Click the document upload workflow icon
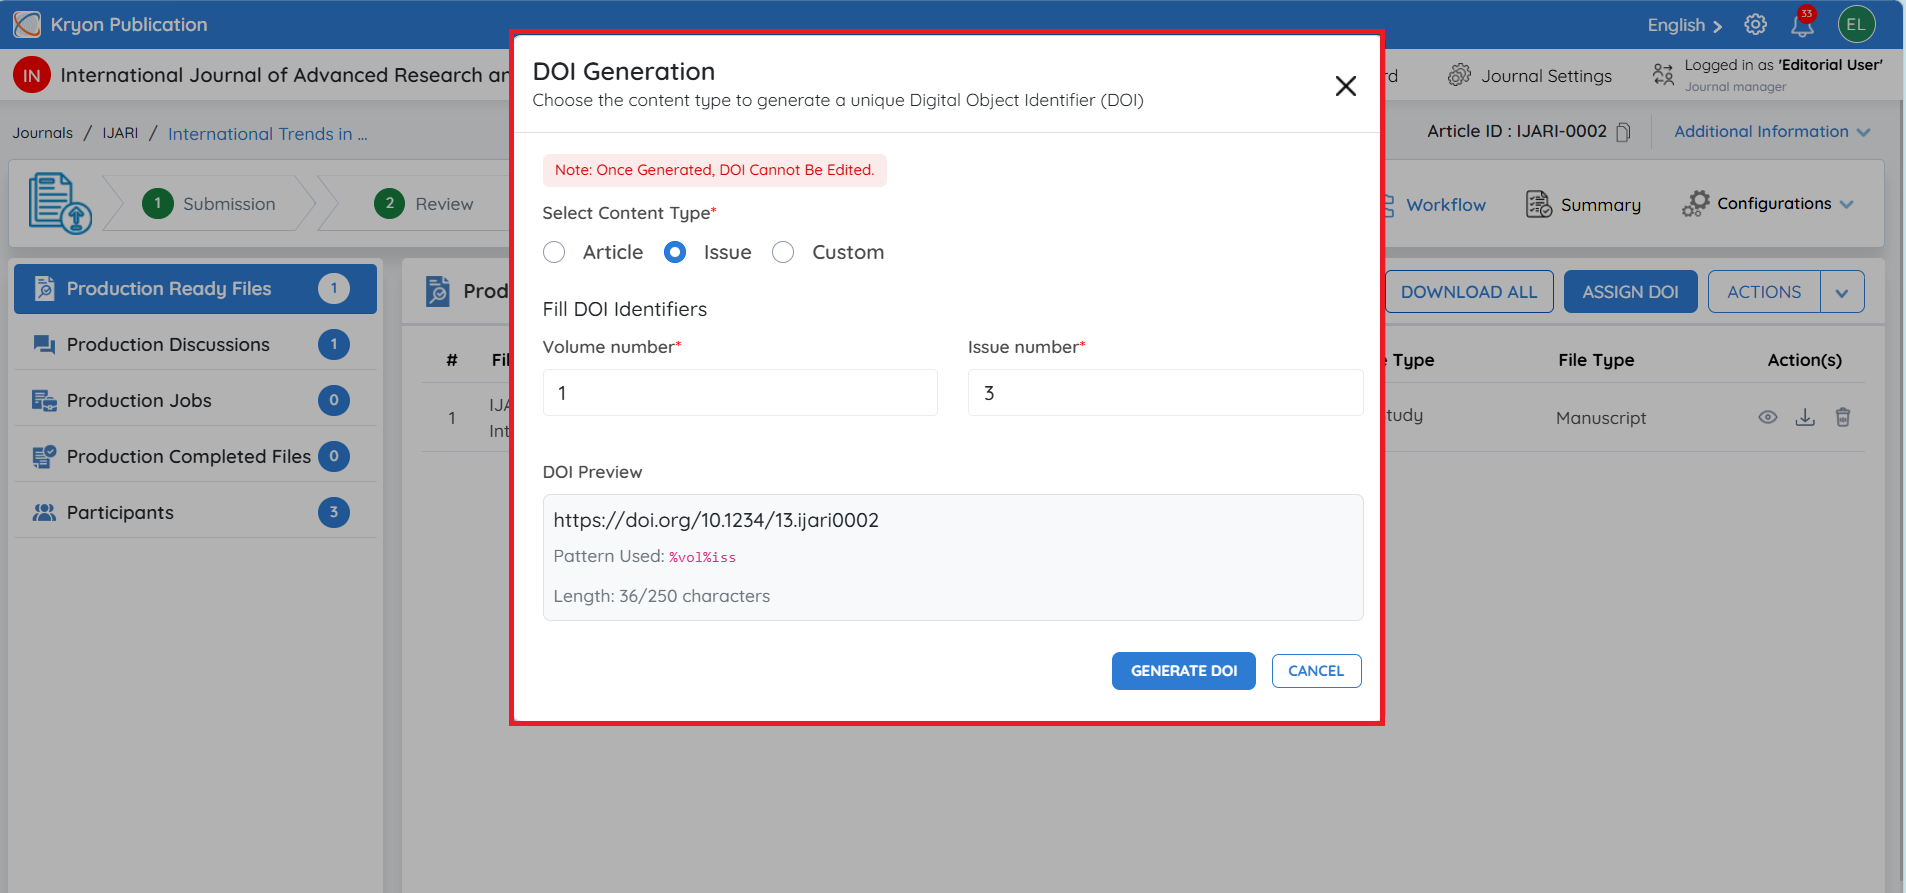 (60, 203)
